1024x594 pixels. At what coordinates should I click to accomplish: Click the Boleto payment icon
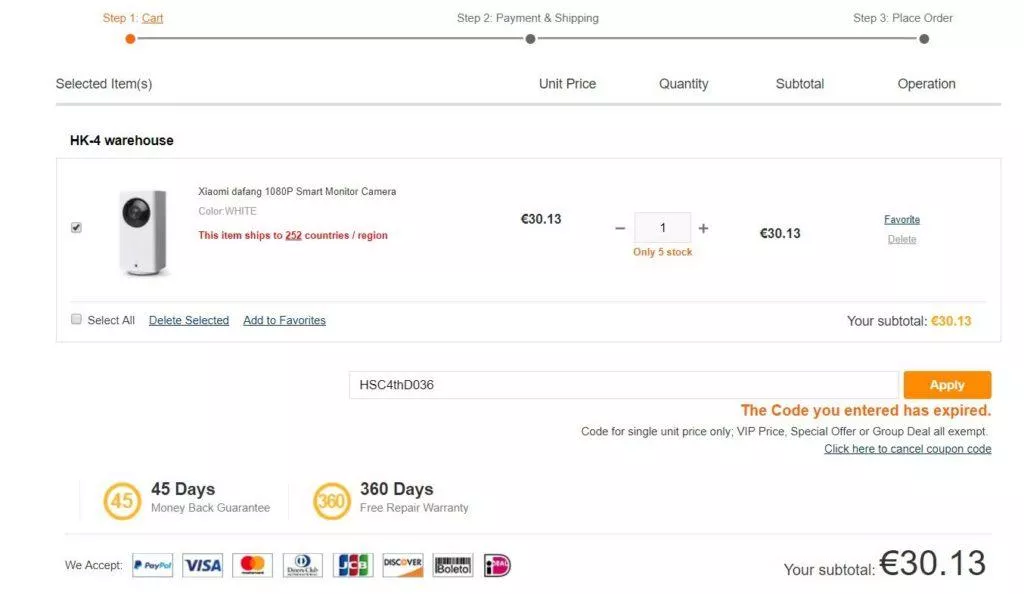point(453,565)
